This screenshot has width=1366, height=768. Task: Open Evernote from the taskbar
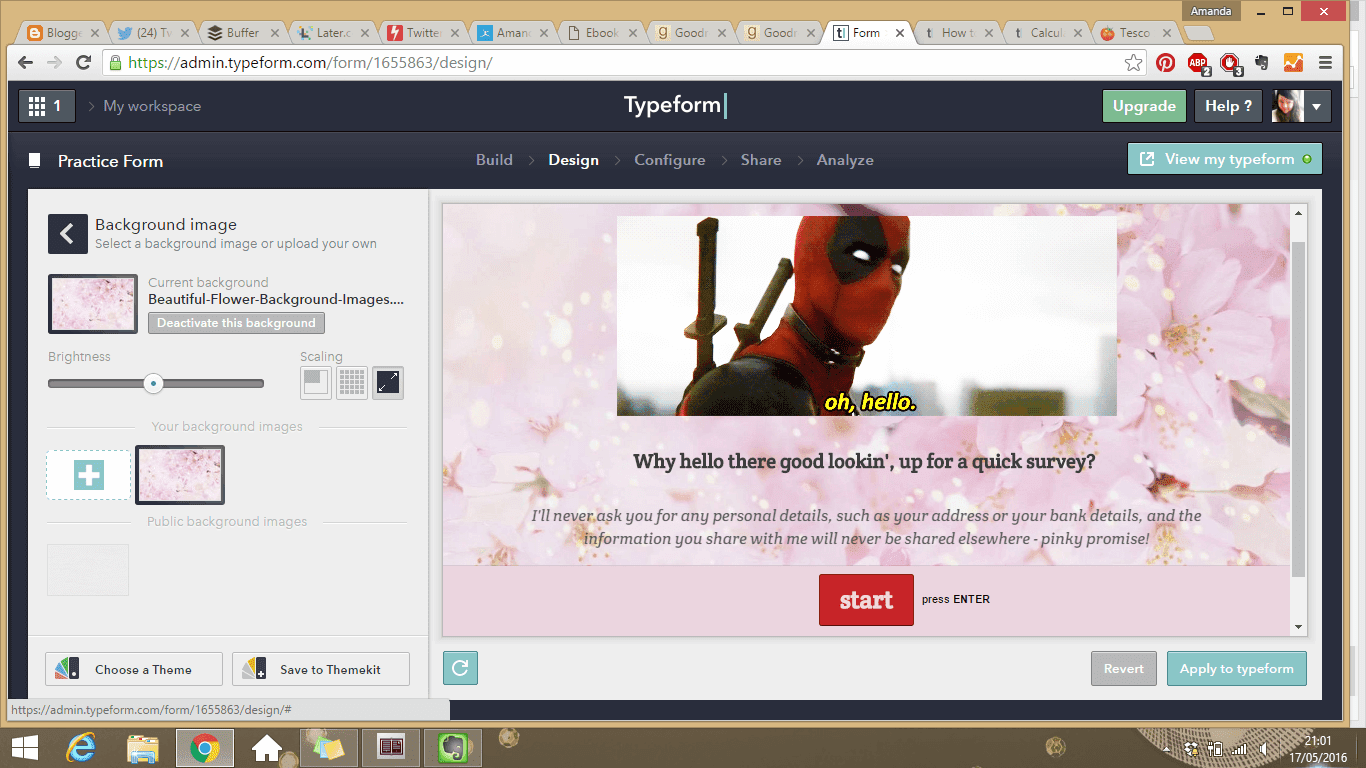coord(452,747)
